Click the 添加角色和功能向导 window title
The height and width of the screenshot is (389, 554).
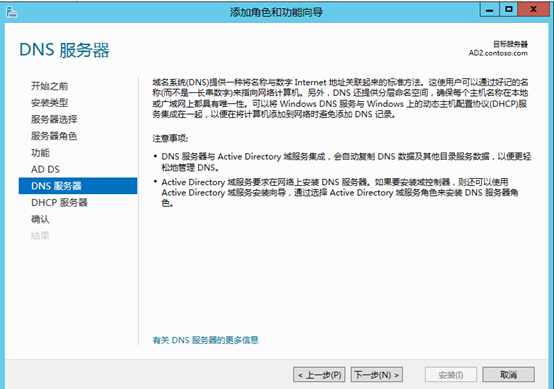coord(276,12)
